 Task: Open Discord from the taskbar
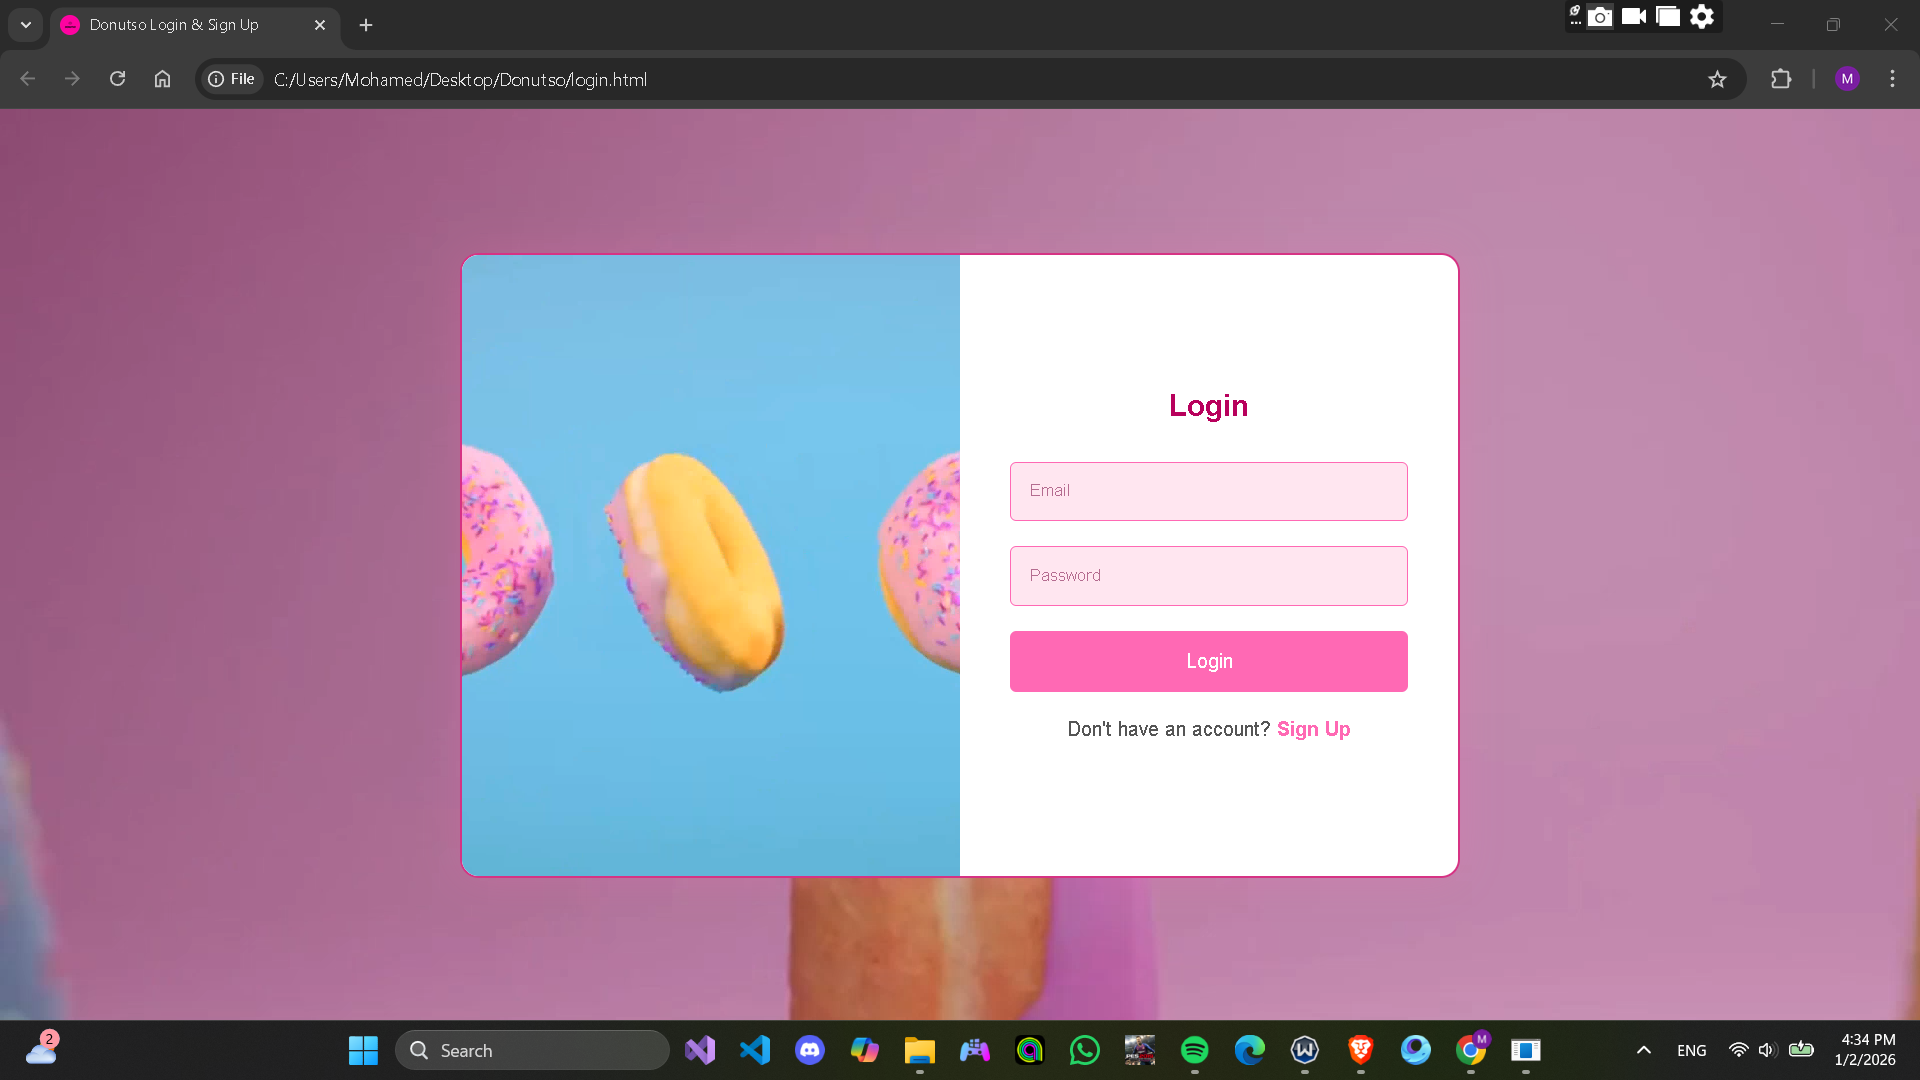tap(809, 1050)
